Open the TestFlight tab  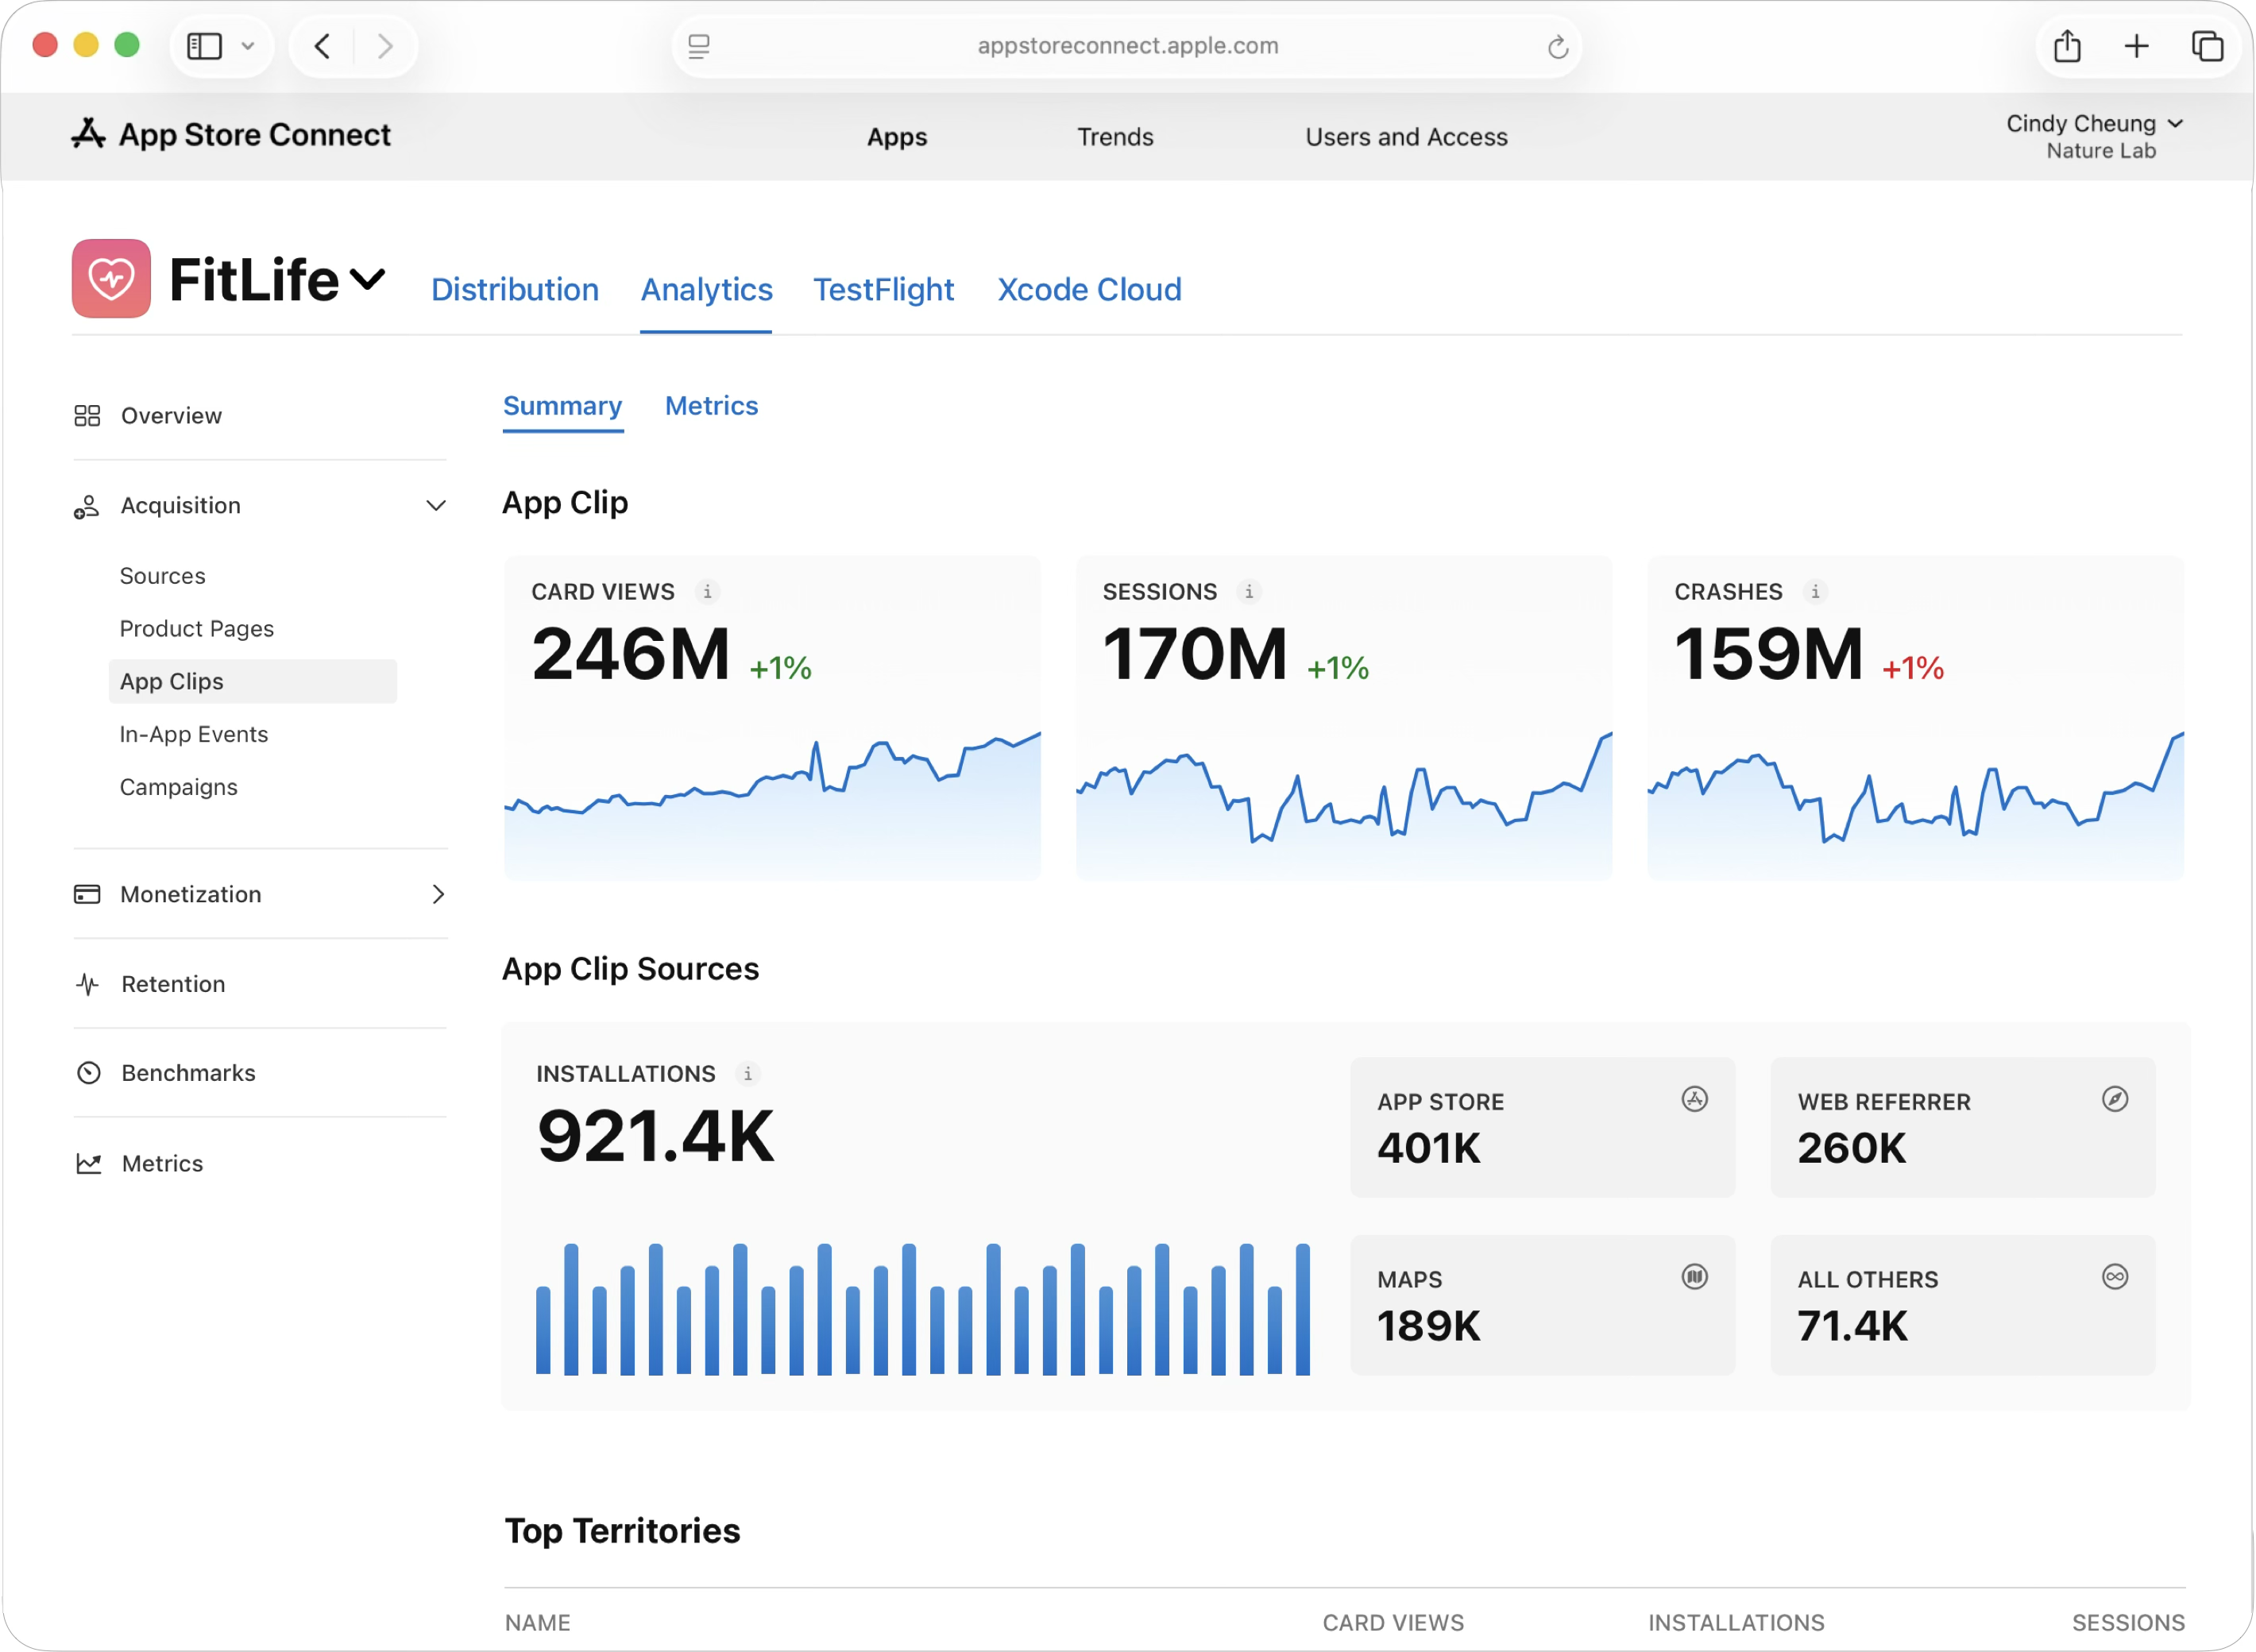883,290
